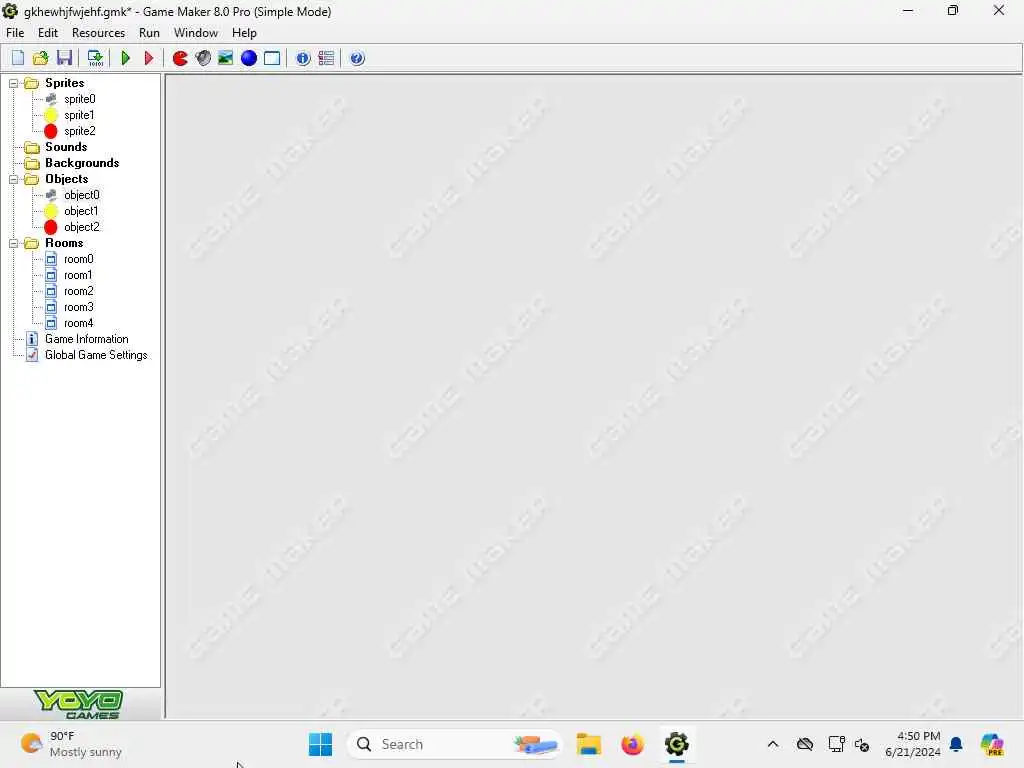Run in debug mode with the red arrow
Image resolution: width=1024 pixels, height=768 pixels.
point(149,58)
